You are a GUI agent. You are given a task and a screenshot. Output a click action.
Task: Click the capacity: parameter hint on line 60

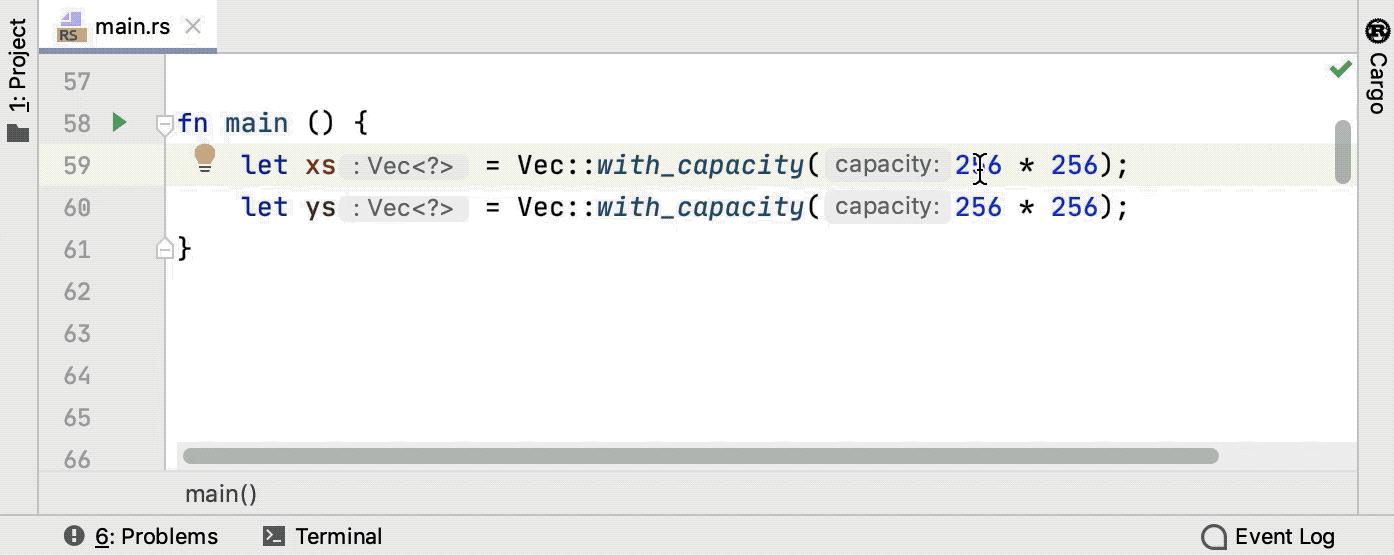(x=887, y=207)
